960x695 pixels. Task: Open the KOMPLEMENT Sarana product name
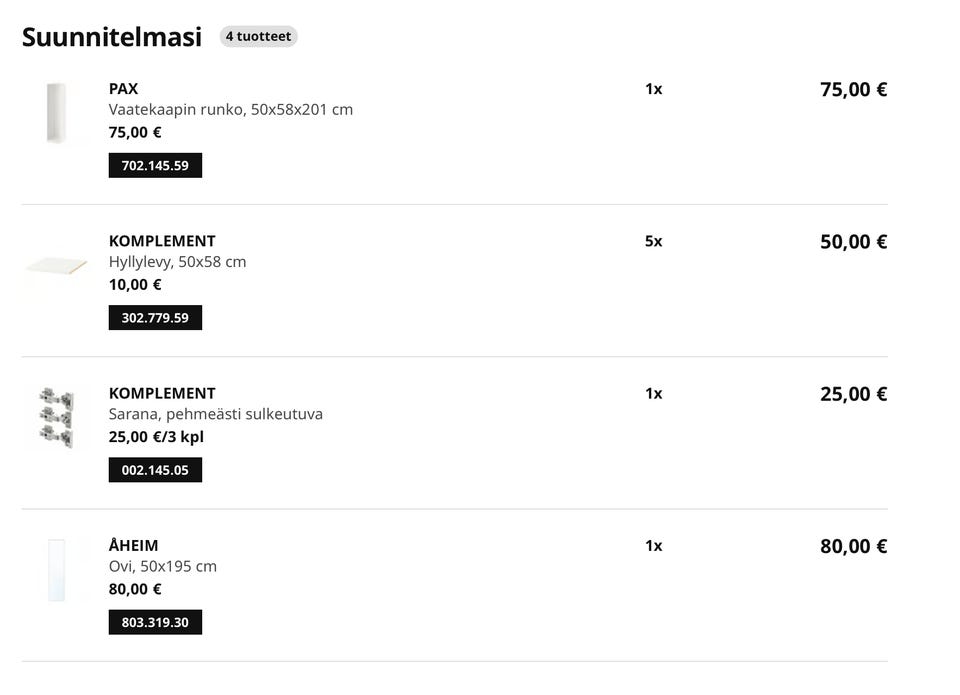[x=162, y=393]
